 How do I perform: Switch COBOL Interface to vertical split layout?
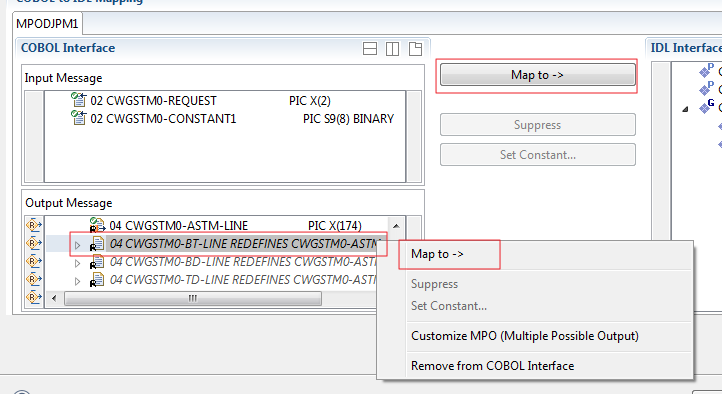coord(392,48)
